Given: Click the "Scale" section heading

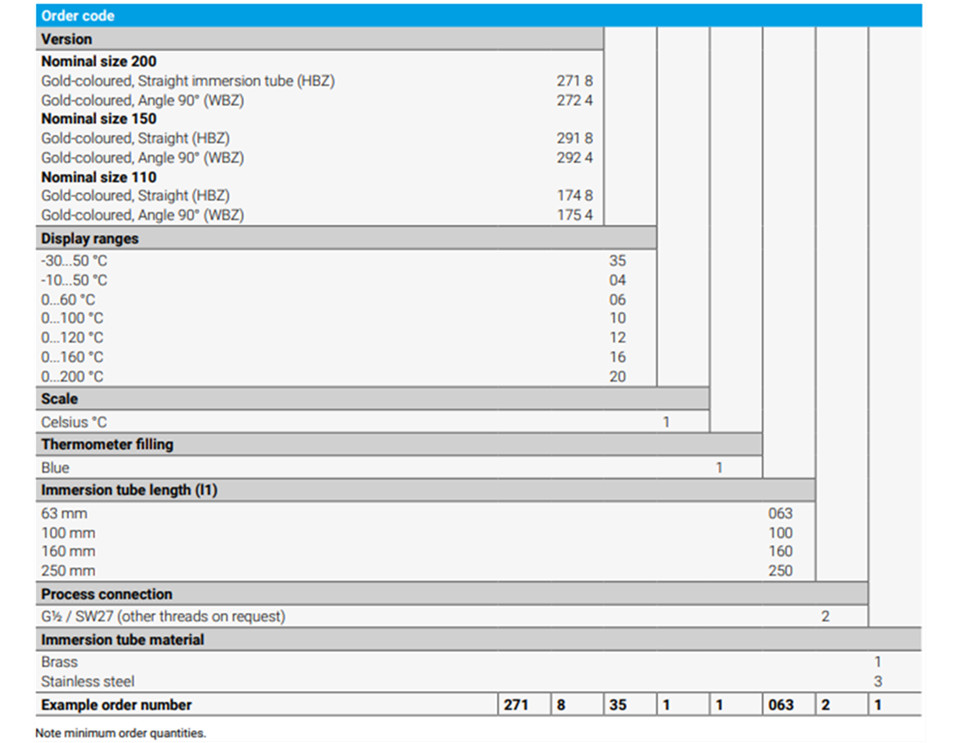Looking at the screenshot, I should coord(59,399).
